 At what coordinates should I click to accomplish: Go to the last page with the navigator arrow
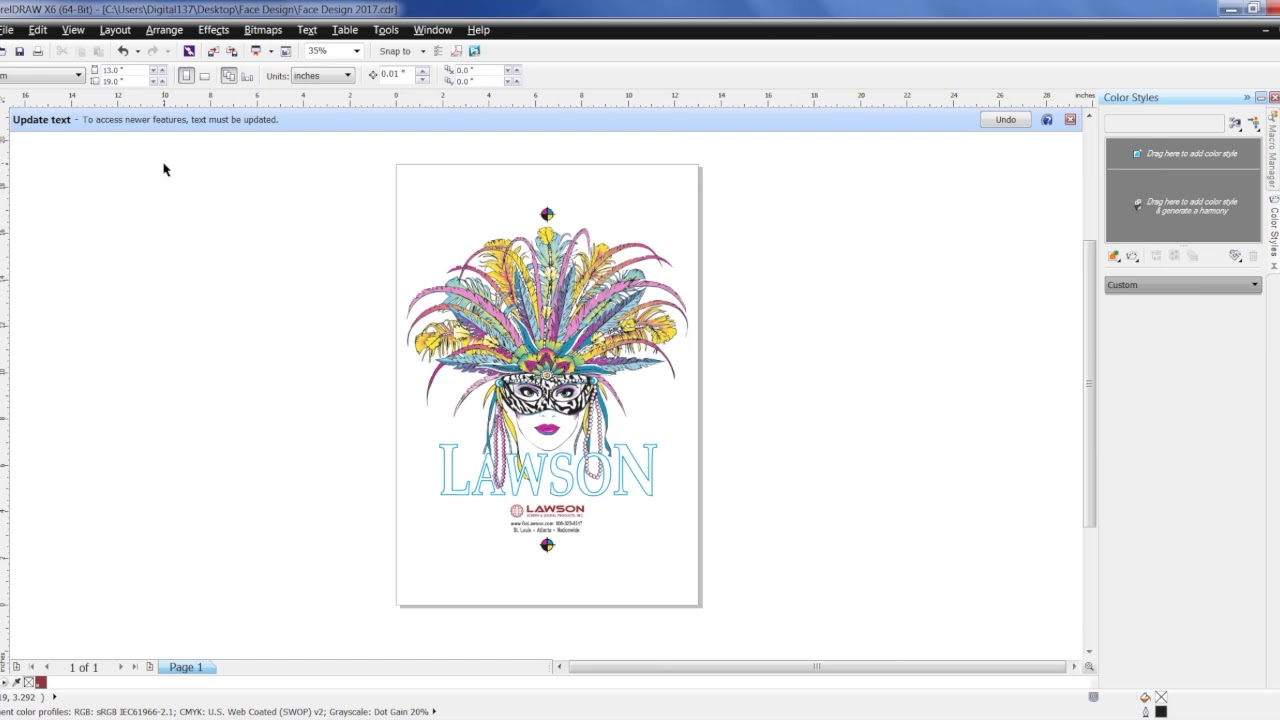(x=135, y=667)
